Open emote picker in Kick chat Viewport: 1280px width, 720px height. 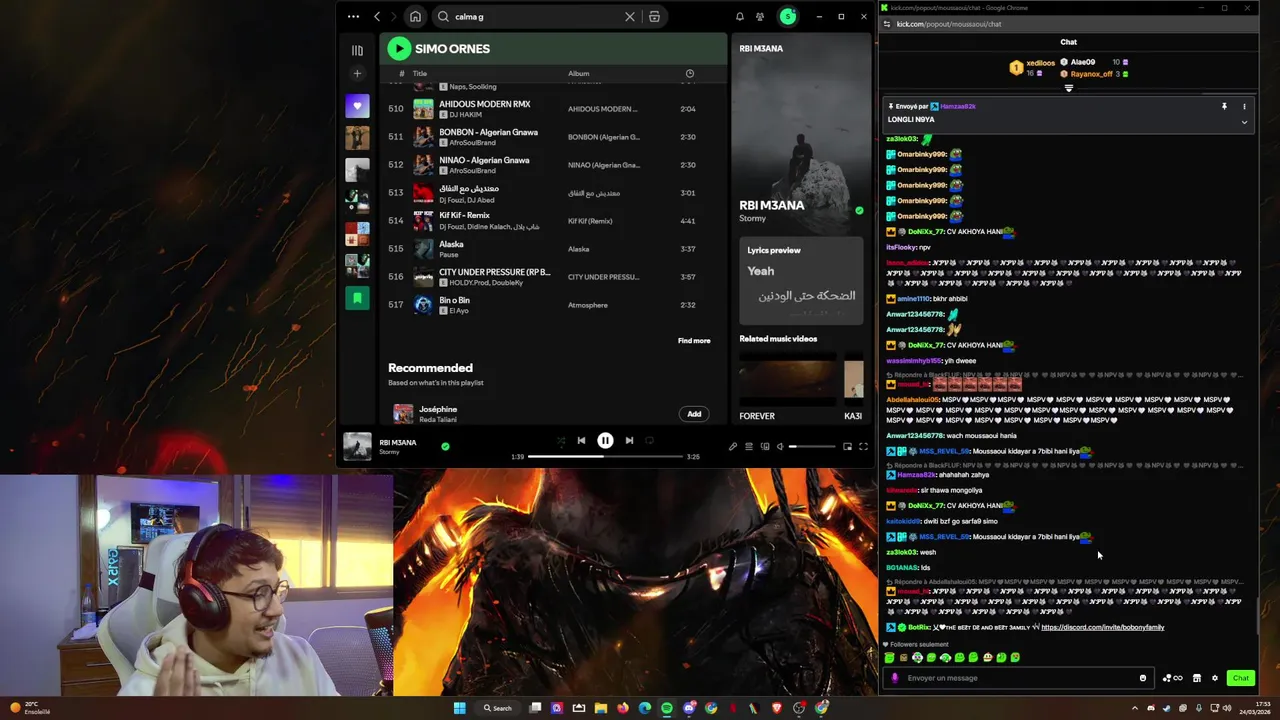point(1143,678)
